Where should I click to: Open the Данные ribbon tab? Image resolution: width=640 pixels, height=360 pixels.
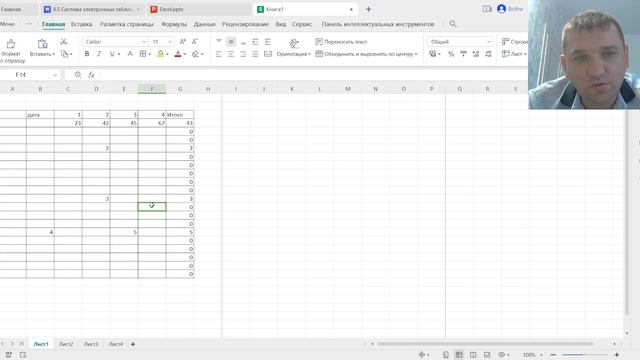(x=204, y=24)
